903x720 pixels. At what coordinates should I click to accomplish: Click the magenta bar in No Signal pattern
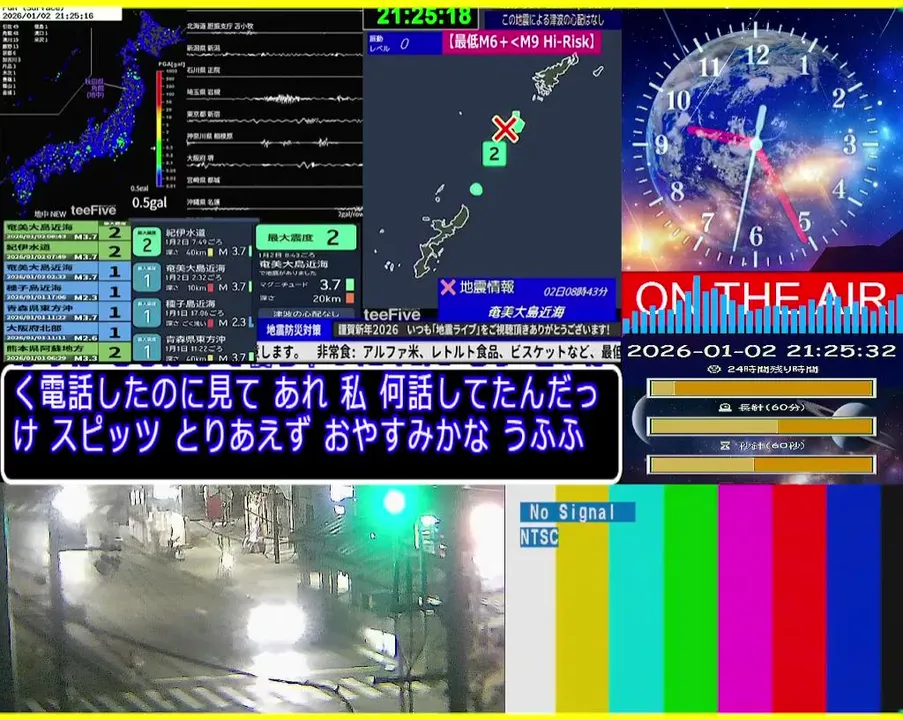745,599
